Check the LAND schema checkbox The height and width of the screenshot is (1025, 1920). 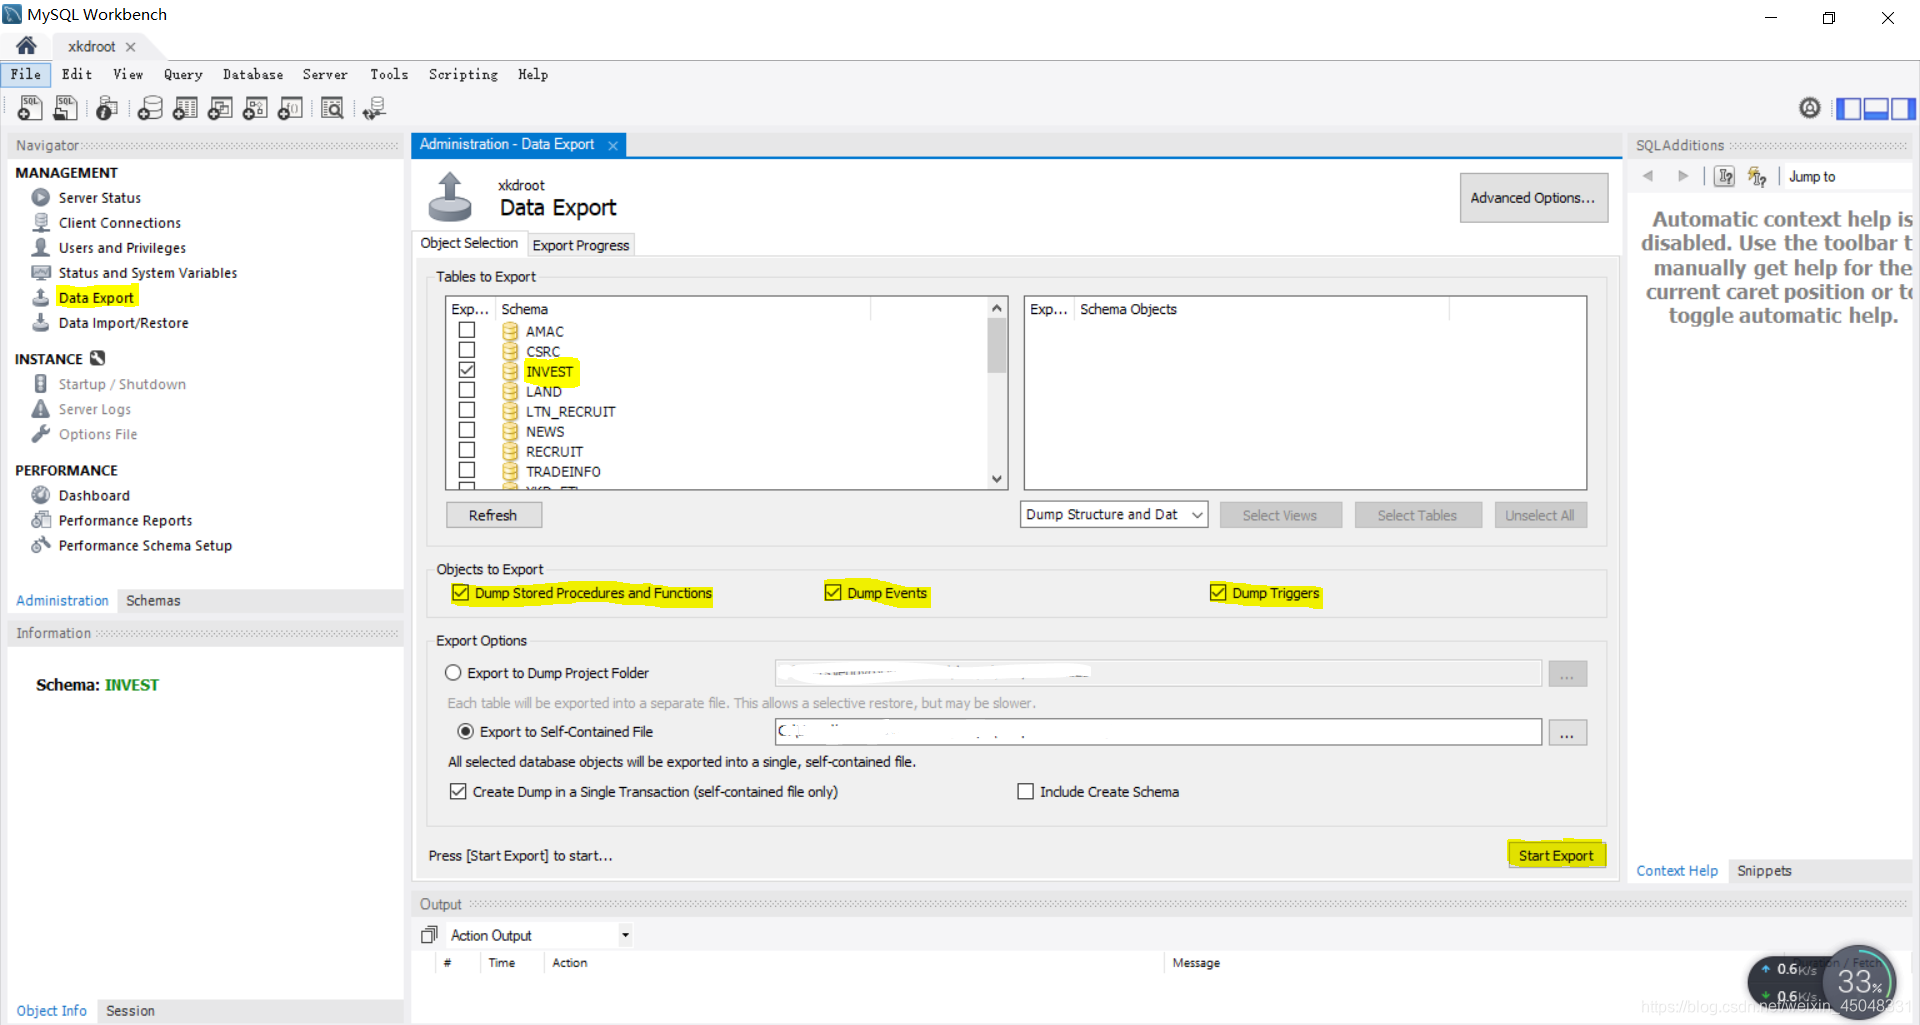[x=467, y=390]
